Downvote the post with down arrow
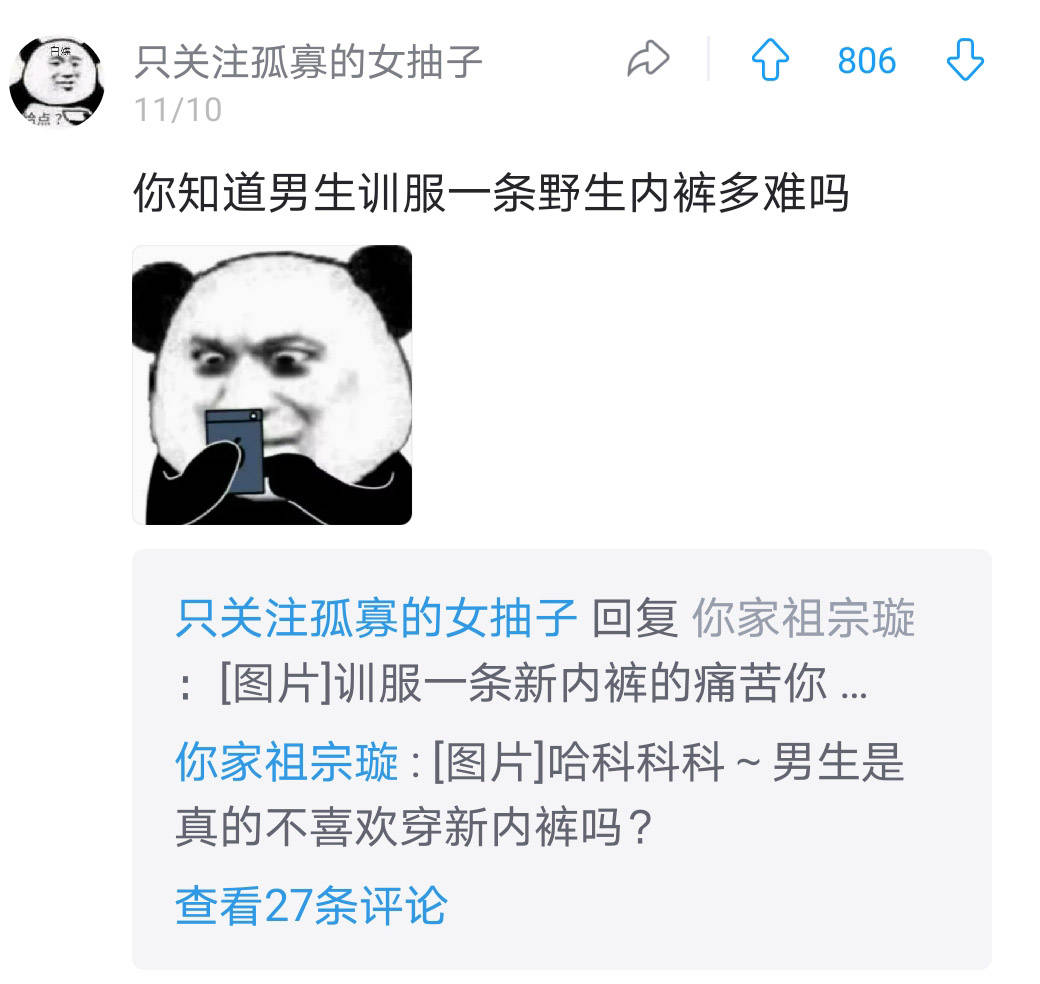 (x=964, y=60)
